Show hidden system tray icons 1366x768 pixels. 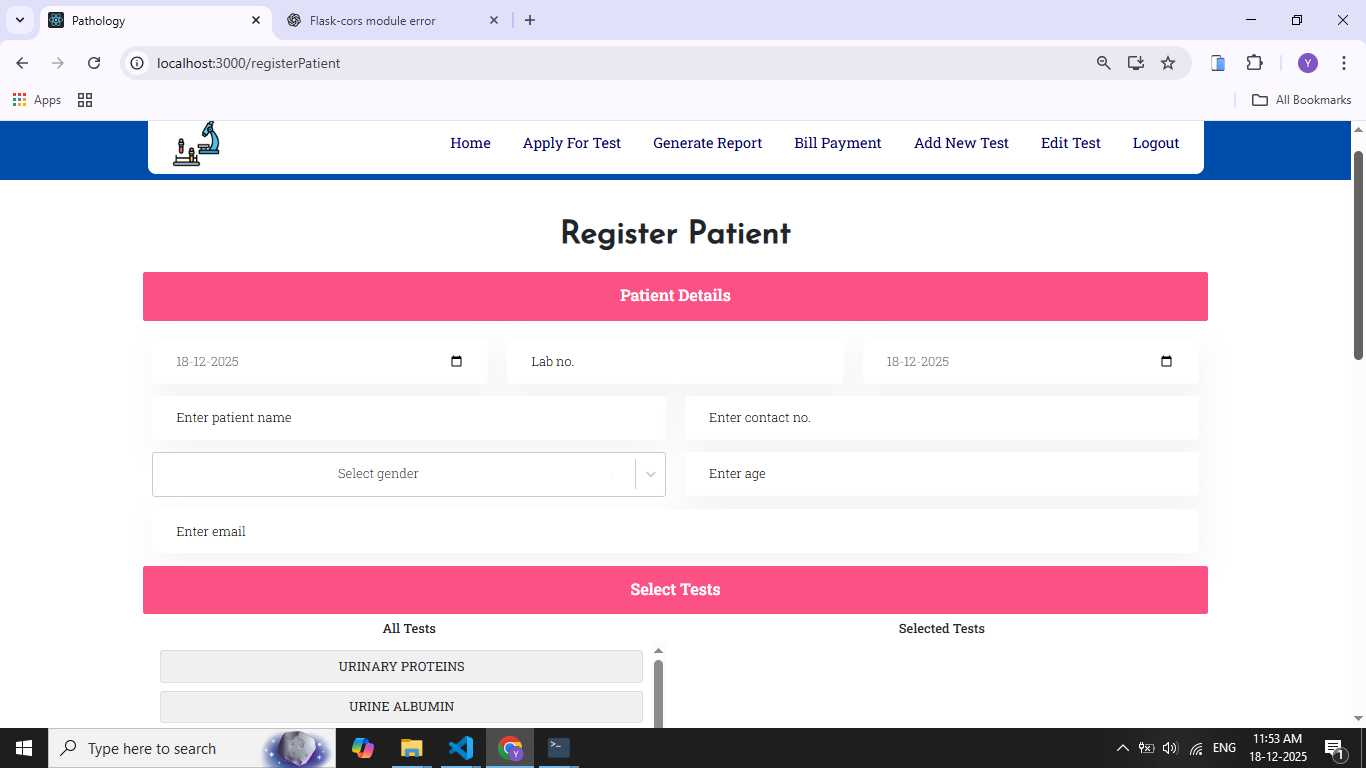[x=1122, y=748]
